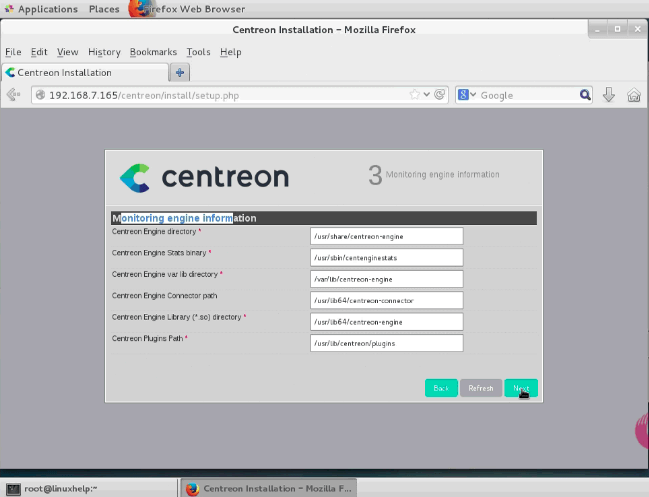Image resolution: width=649 pixels, height=497 pixels.
Task: Open the View menu
Action: coord(67,52)
